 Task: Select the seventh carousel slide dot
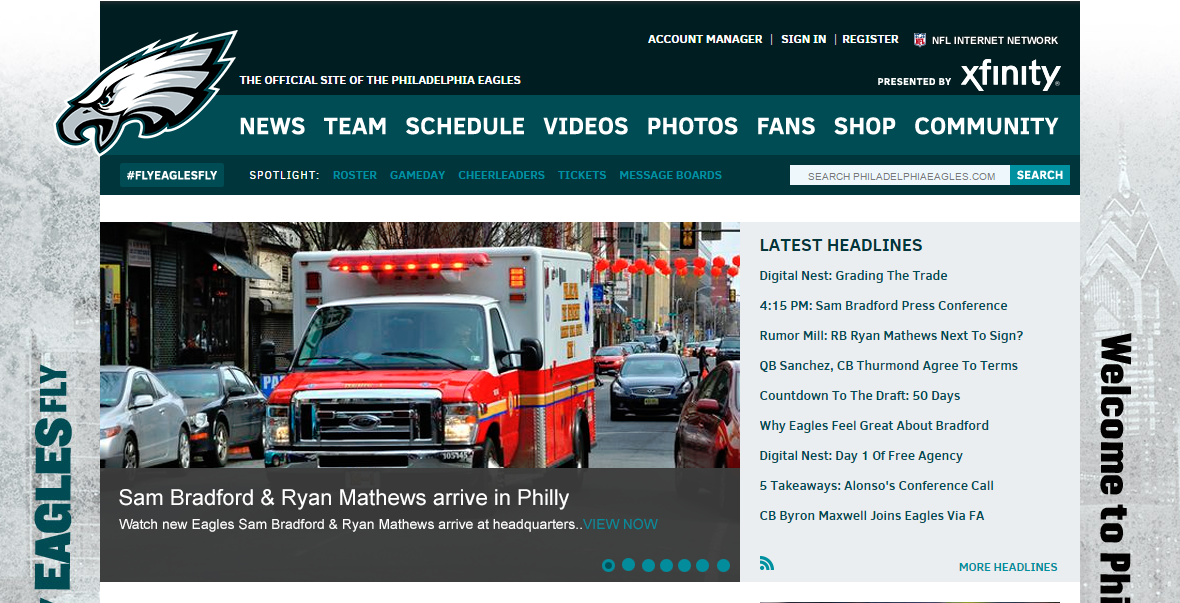point(723,565)
